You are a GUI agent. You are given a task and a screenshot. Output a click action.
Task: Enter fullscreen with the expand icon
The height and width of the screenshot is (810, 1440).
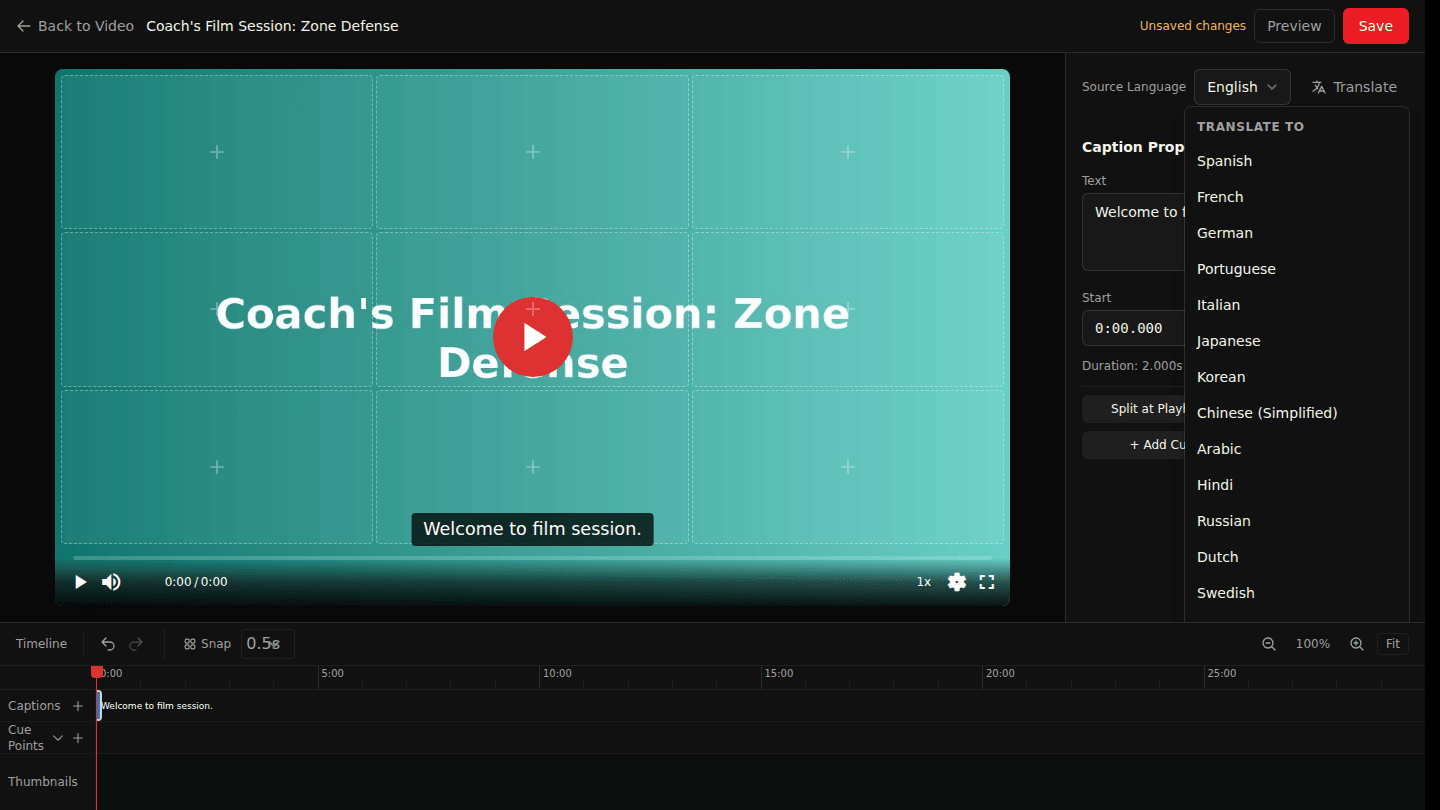(987, 582)
